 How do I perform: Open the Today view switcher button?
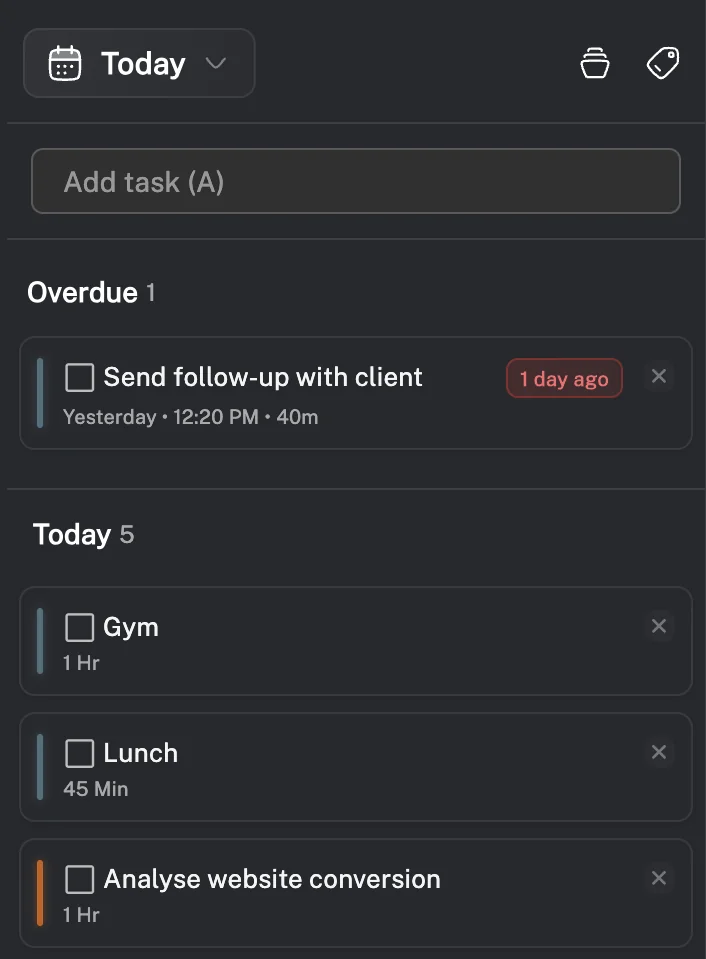[x=139, y=62]
